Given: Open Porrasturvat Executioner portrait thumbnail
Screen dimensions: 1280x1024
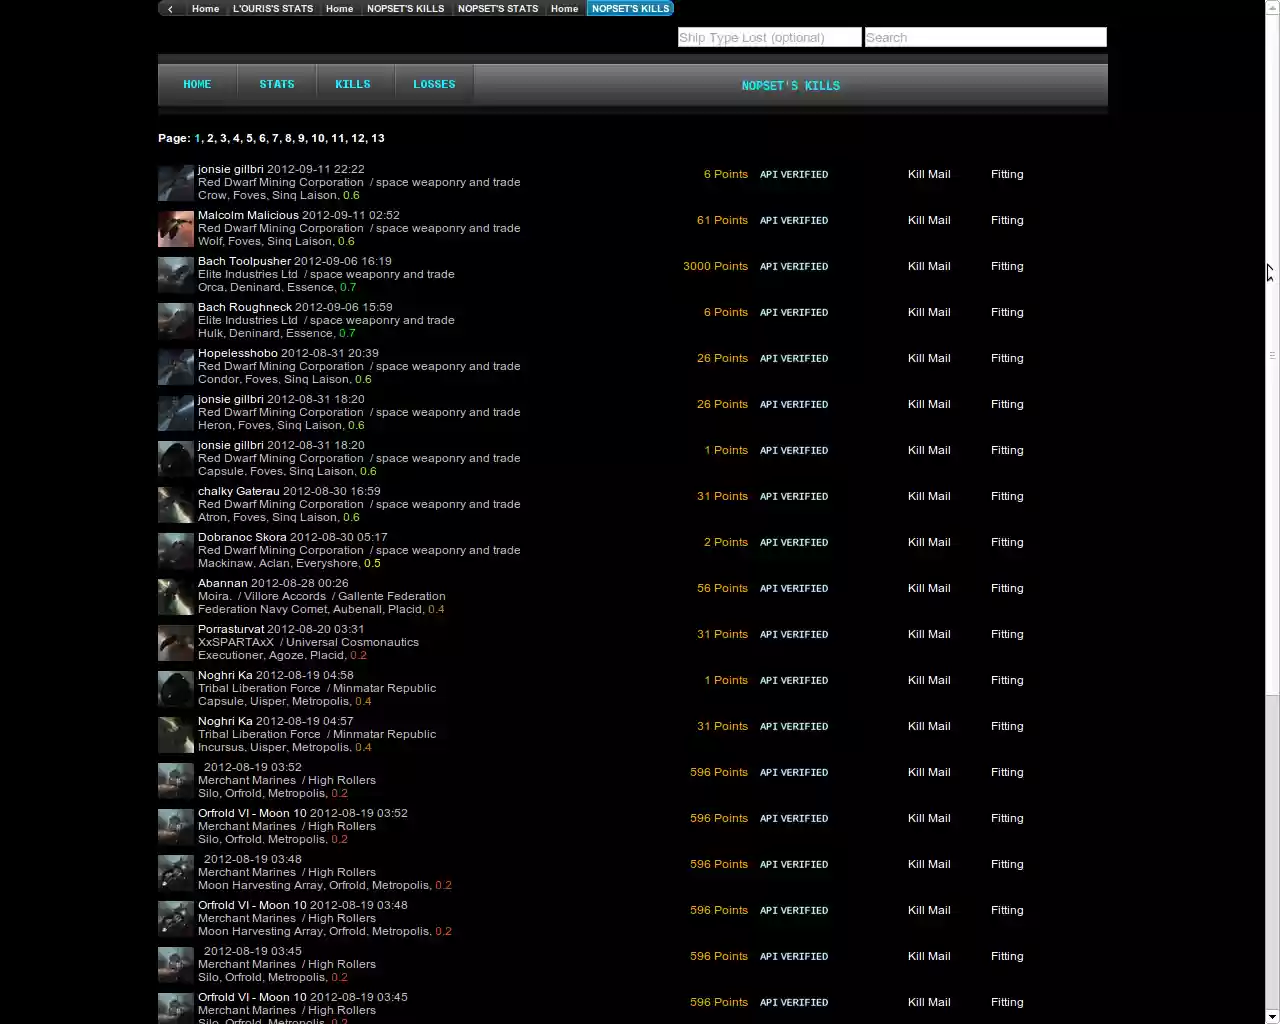Looking at the screenshot, I should coord(176,643).
